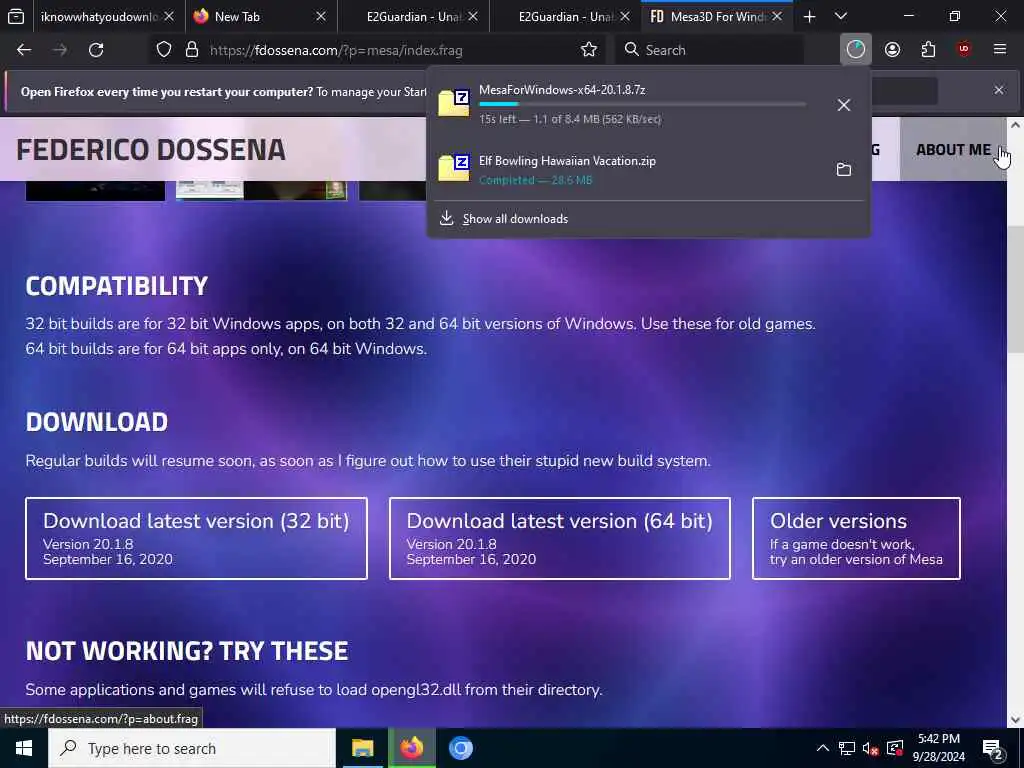
Task: Switch to the second E2Guardian tab
Action: tap(566, 17)
